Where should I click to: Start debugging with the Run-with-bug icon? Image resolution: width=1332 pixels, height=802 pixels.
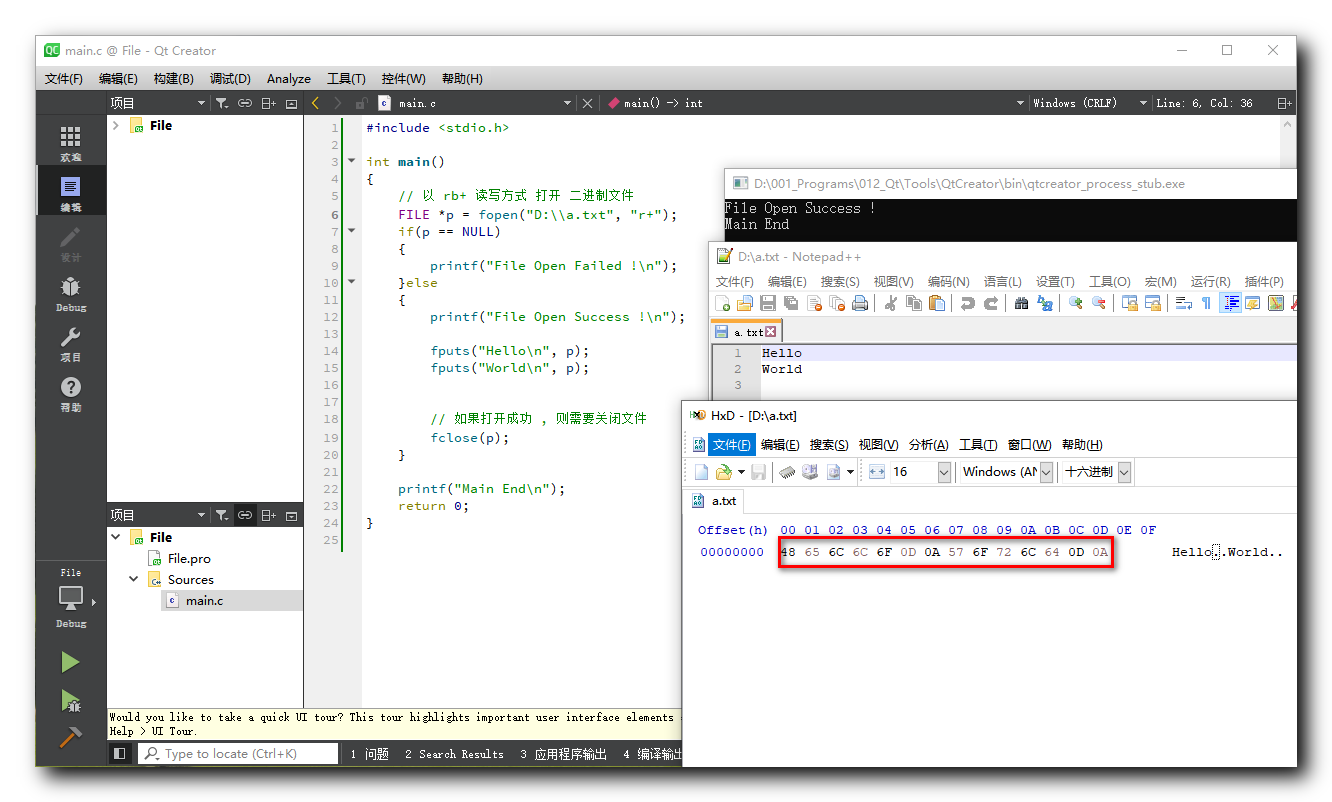(70, 700)
